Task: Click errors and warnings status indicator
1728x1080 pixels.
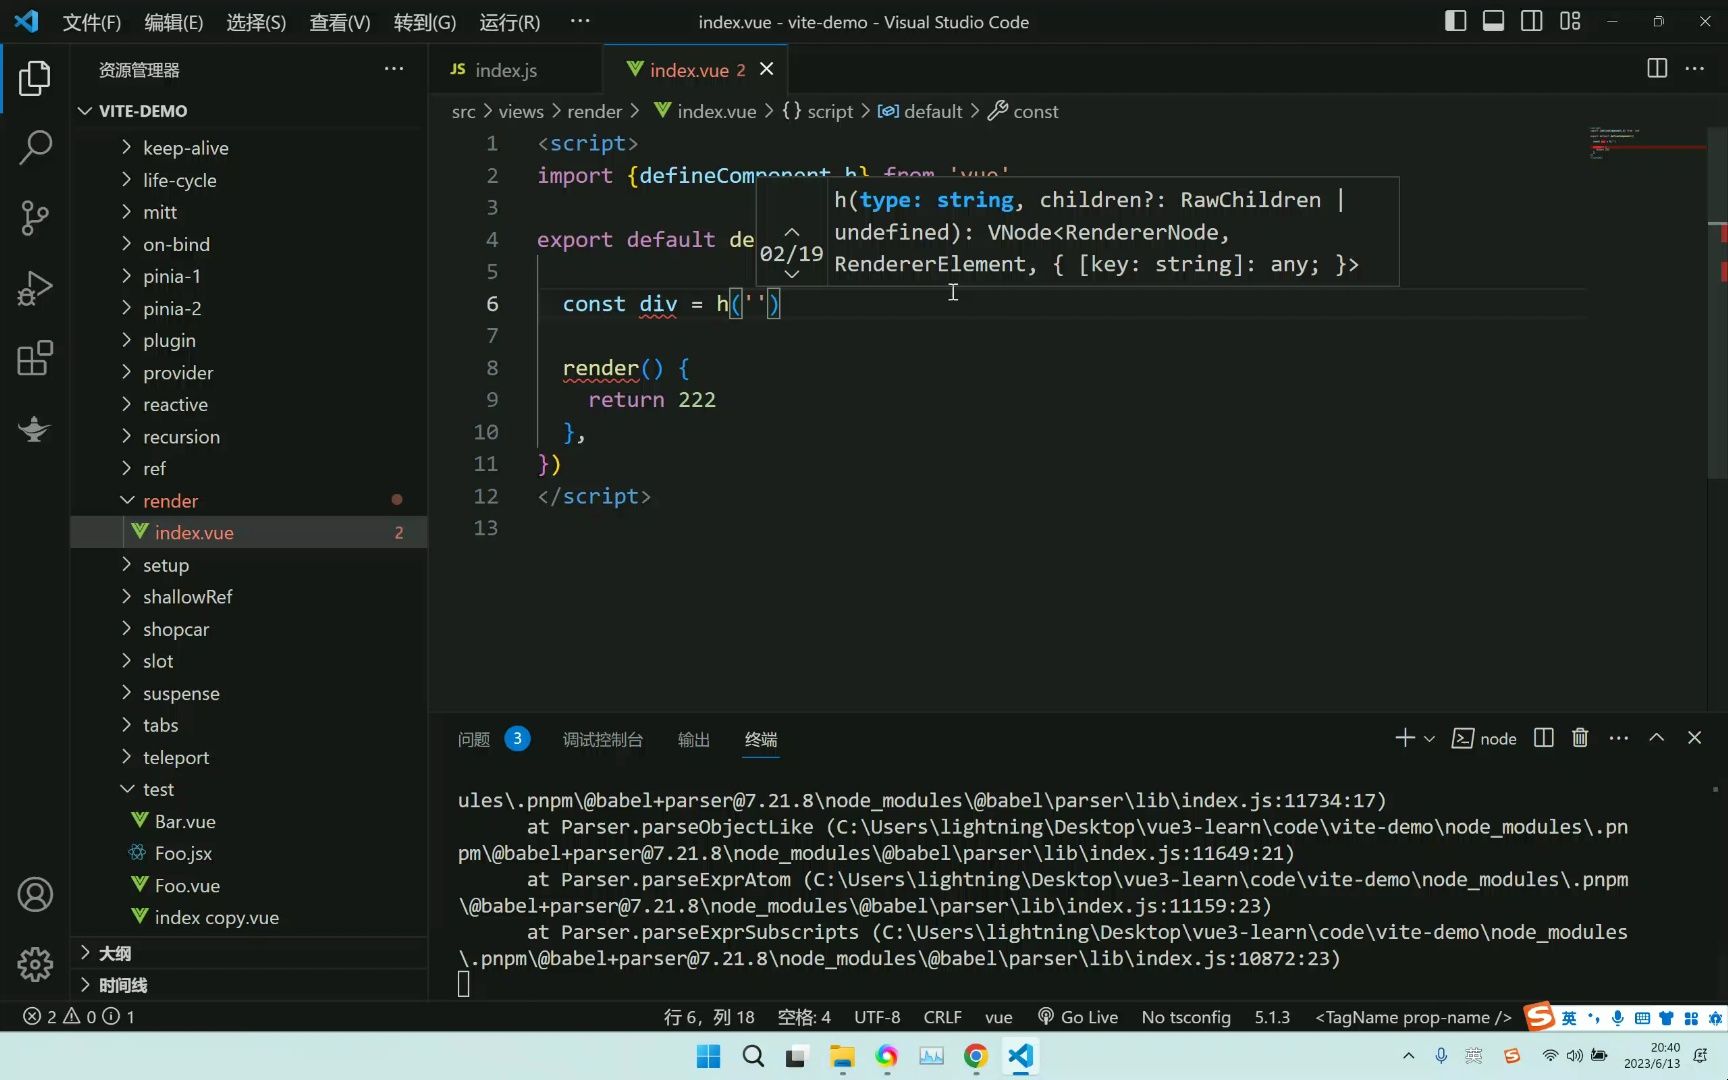Action: 78,1016
